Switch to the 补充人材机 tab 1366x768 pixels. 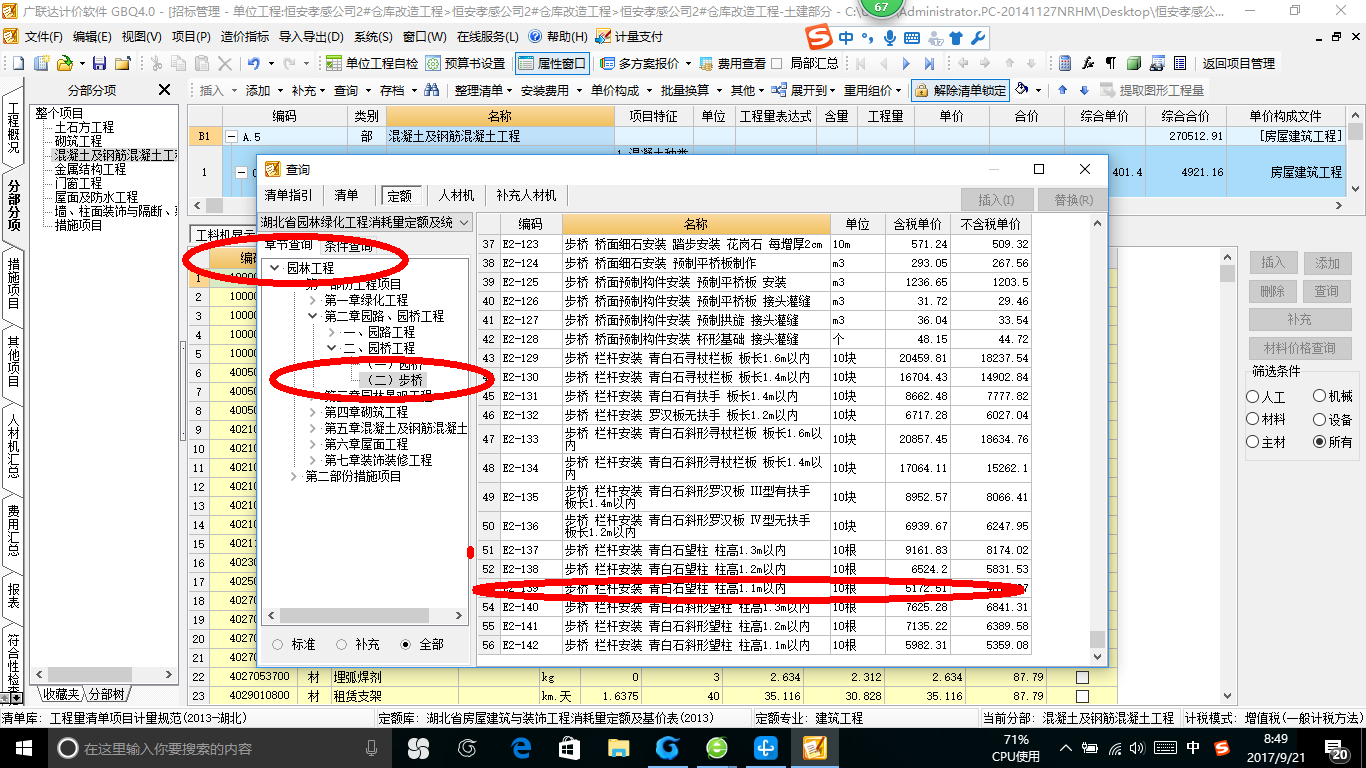526,195
